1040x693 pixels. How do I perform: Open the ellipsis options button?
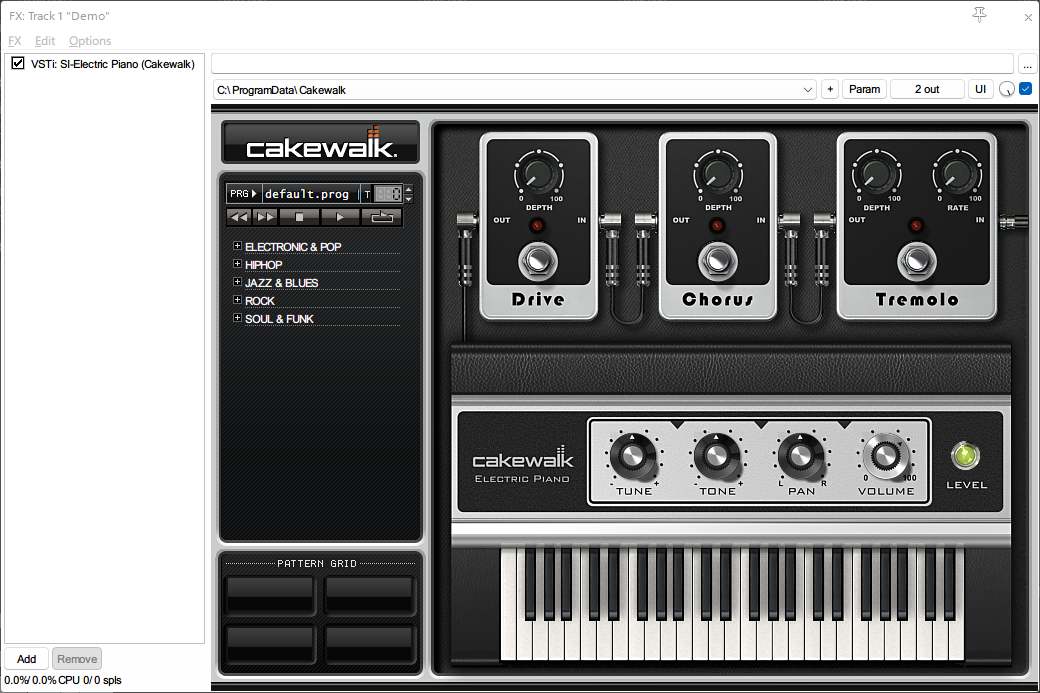(1027, 64)
